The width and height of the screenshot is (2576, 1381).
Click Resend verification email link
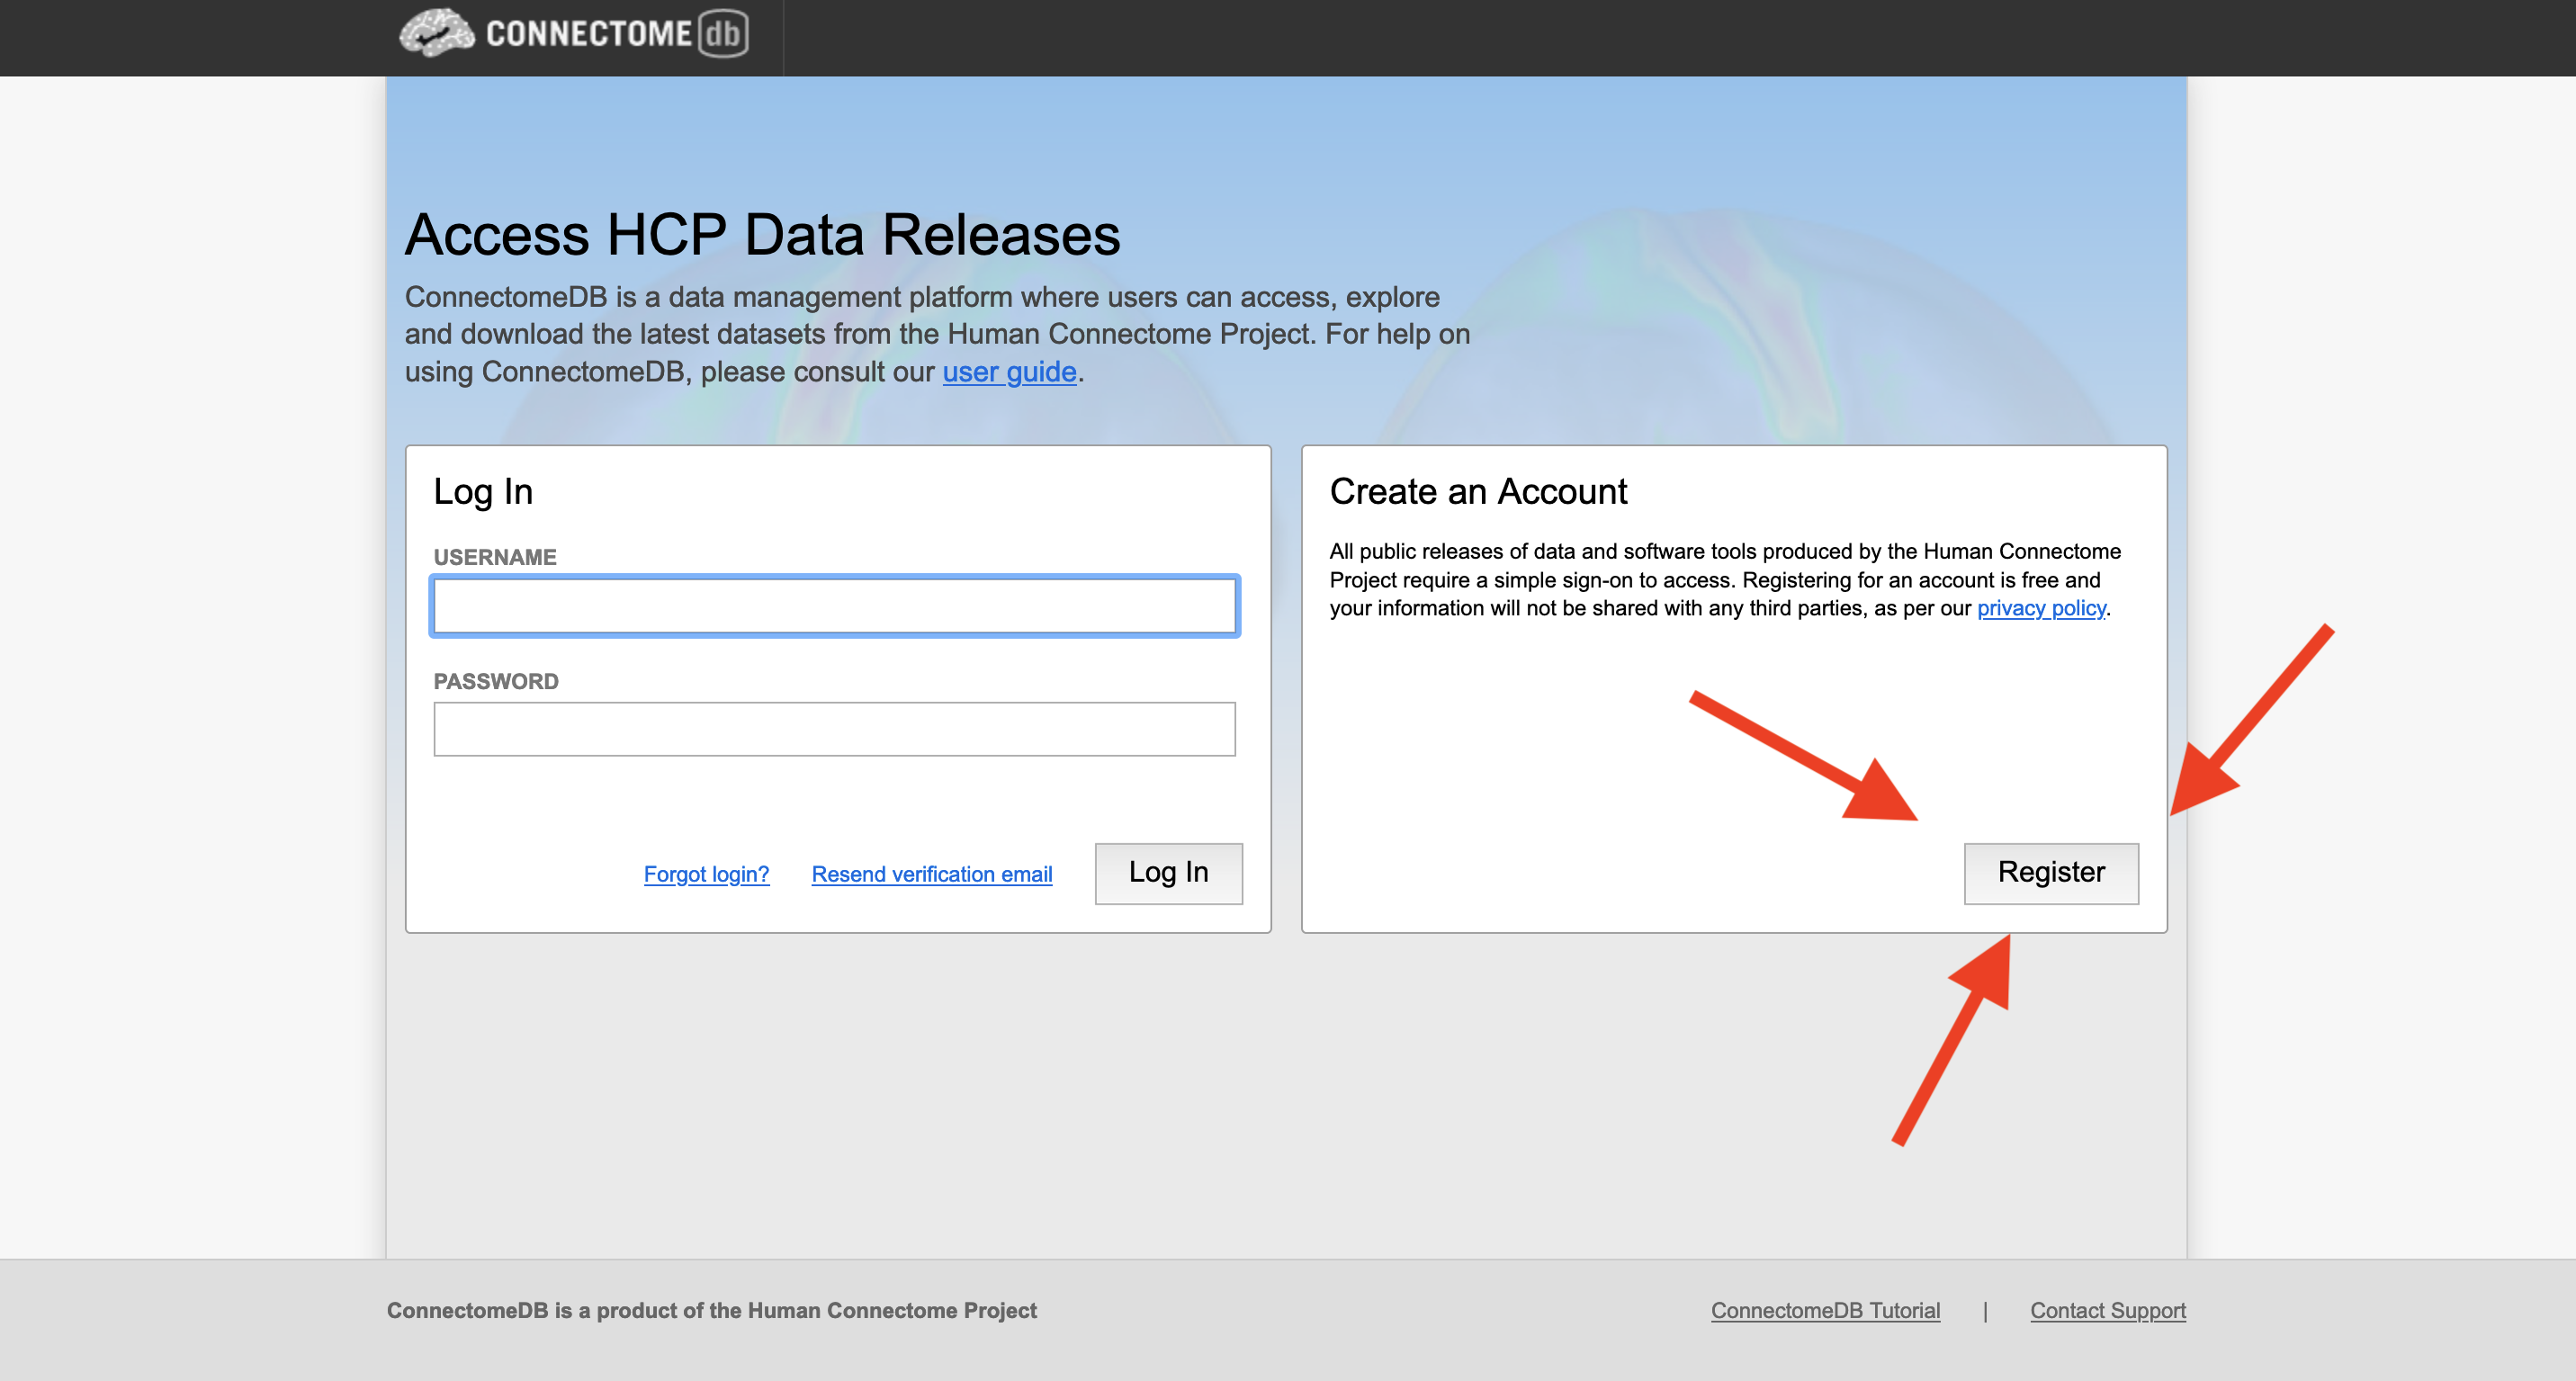click(932, 874)
